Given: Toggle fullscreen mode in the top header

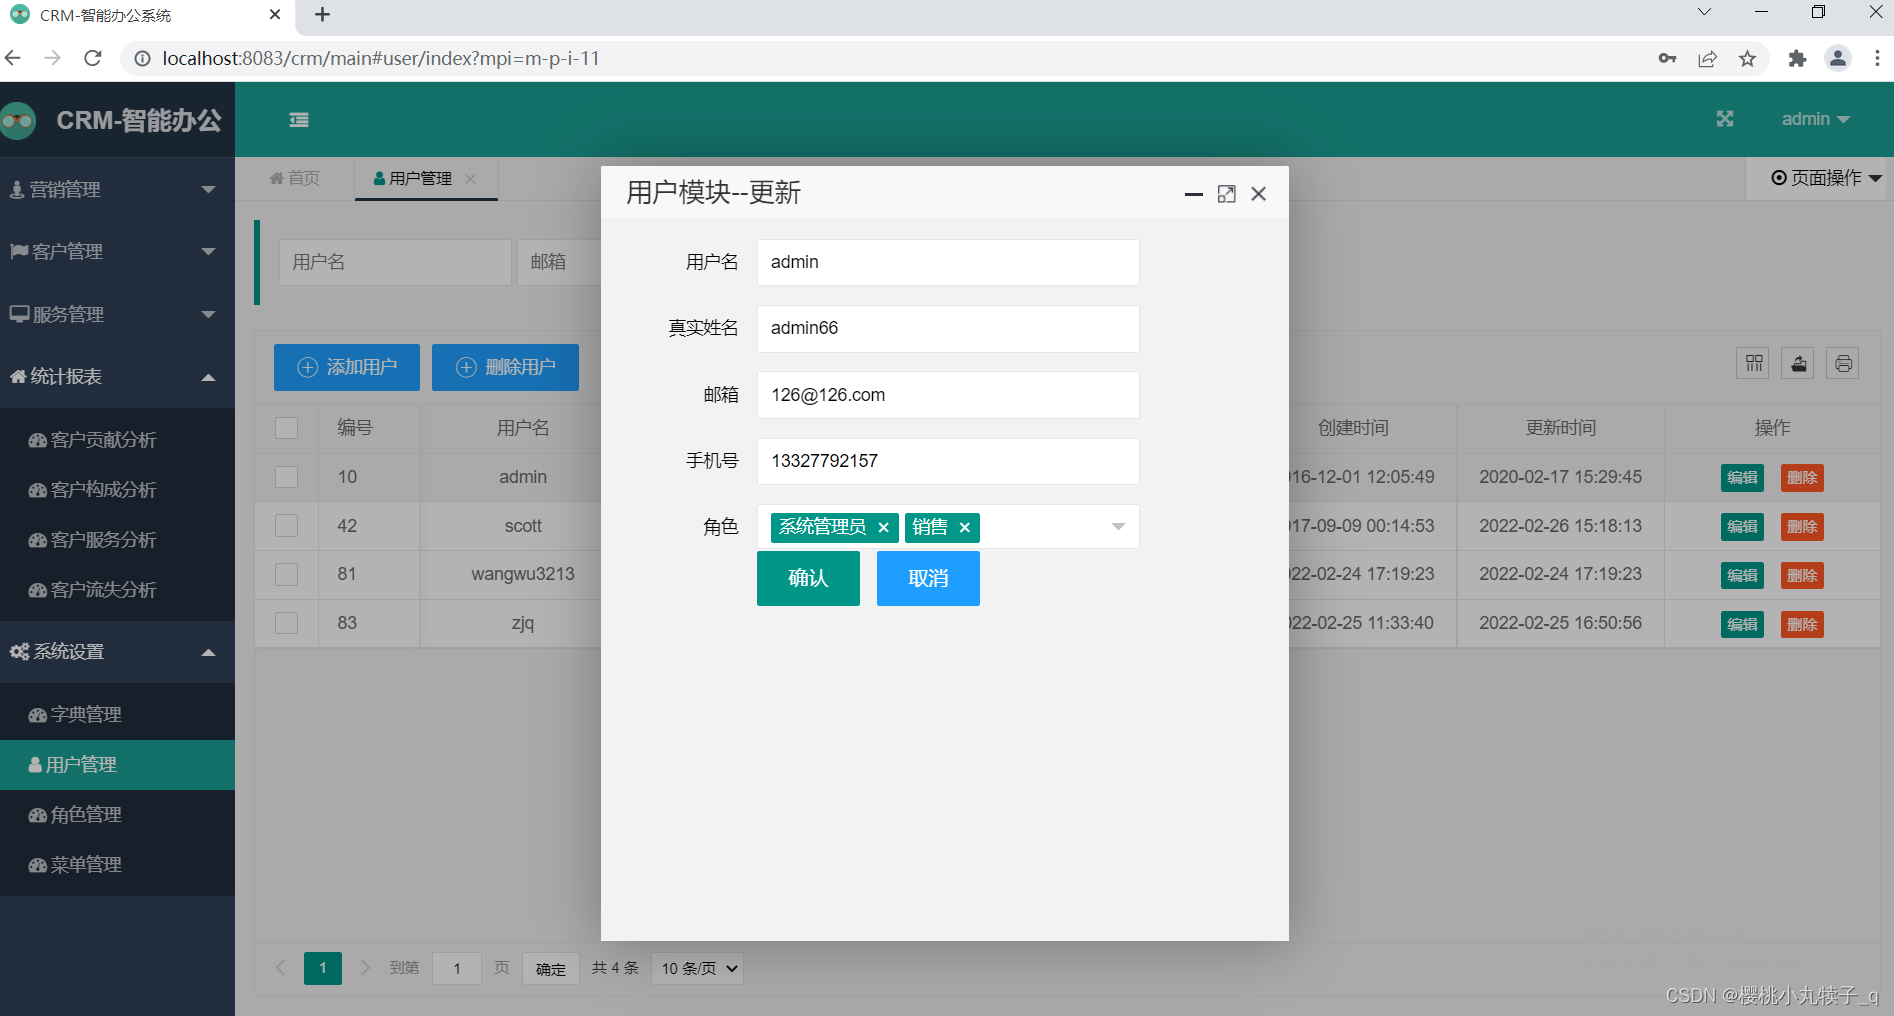Looking at the screenshot, I should [1724, 118].
